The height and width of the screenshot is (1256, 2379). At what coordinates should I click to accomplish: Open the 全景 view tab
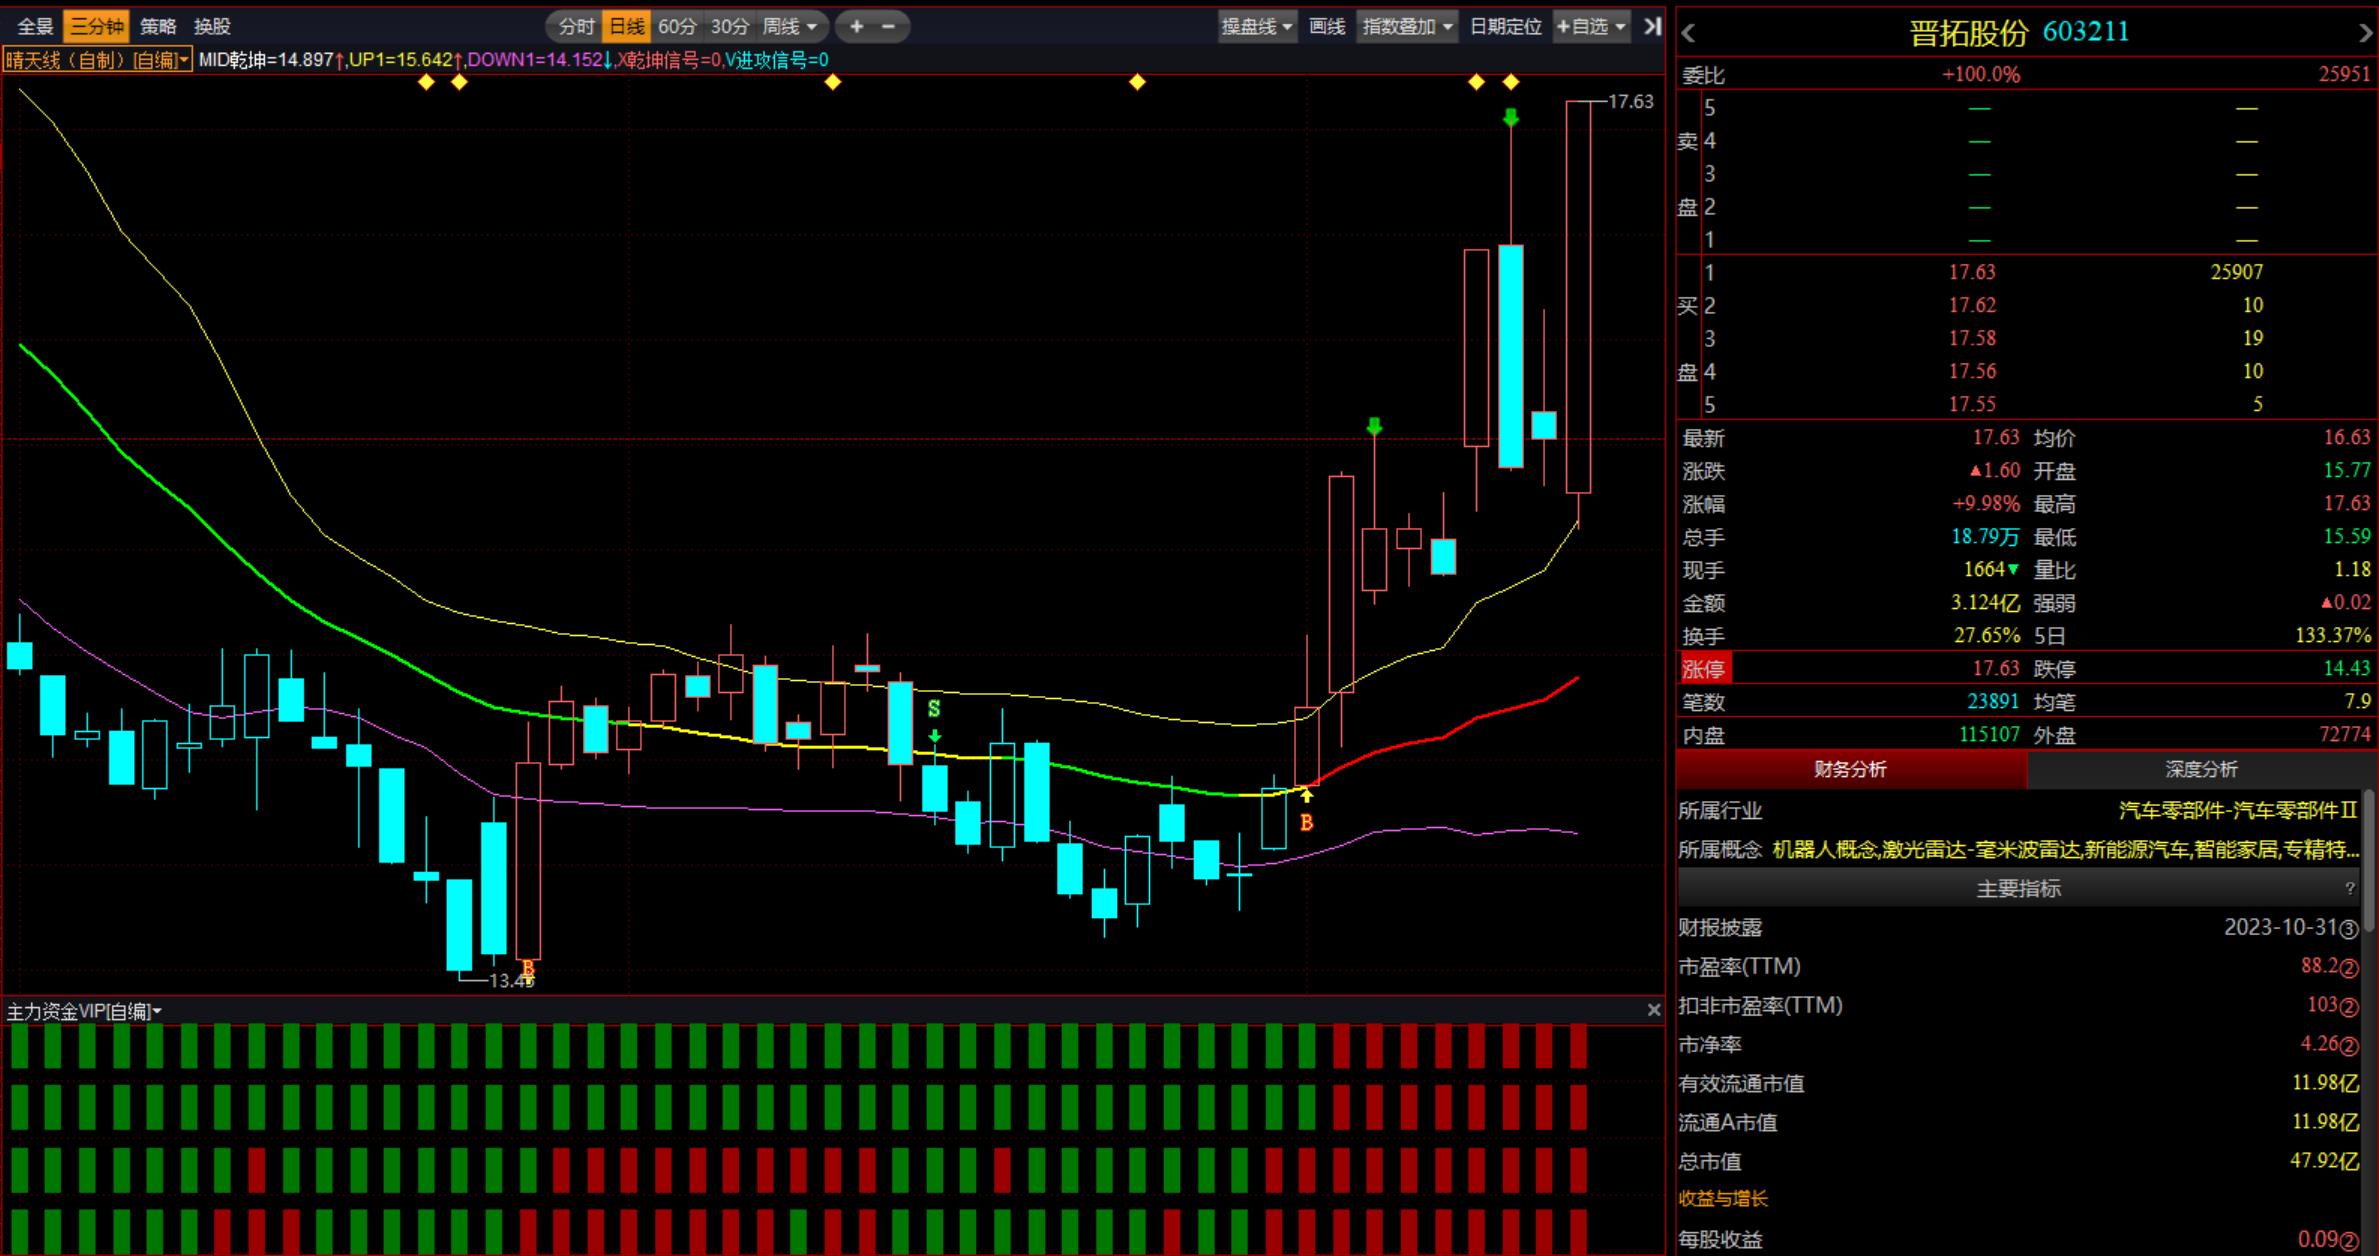tap(35, 27)
